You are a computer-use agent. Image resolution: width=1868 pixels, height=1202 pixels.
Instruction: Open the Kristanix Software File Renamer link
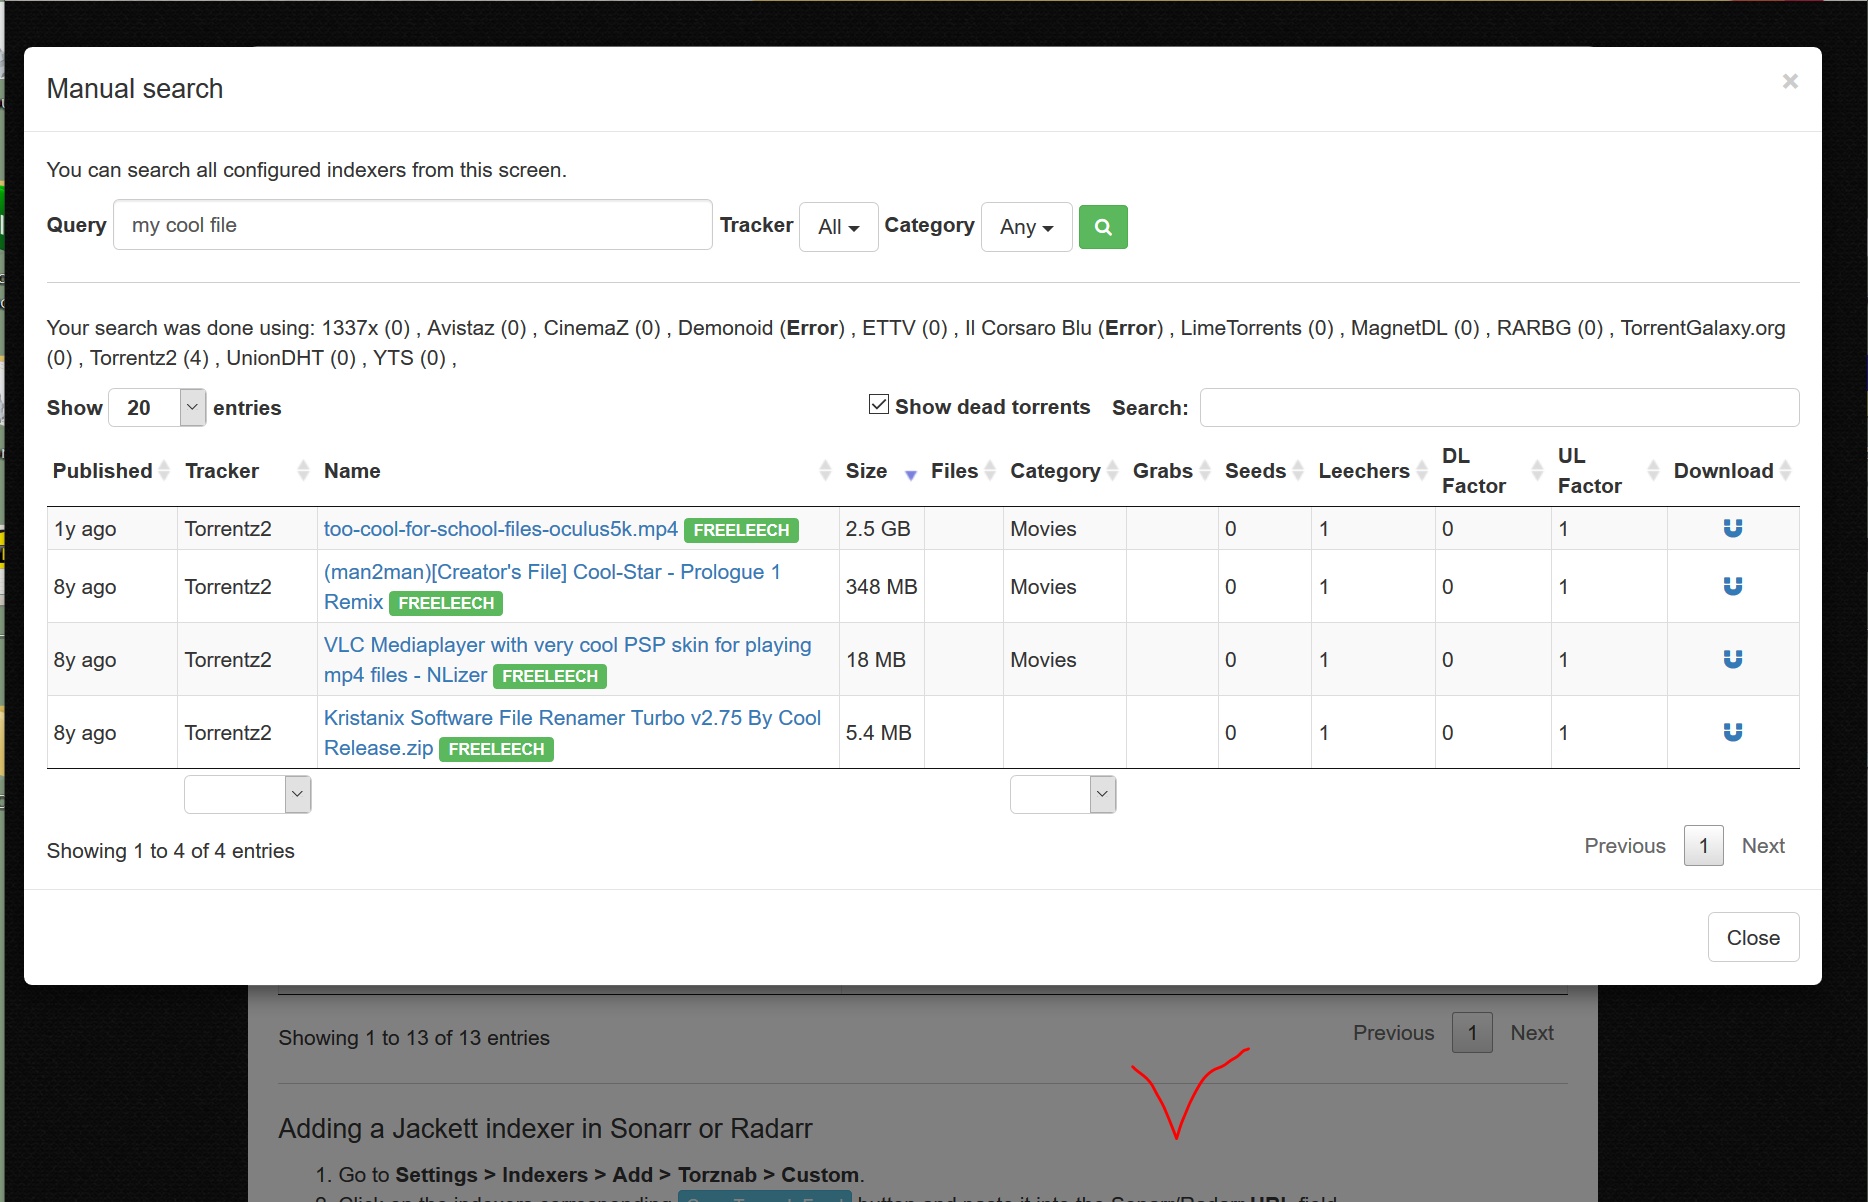coord(571,717)
